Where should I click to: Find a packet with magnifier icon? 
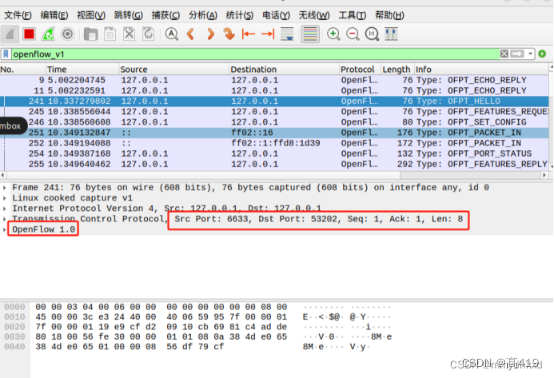[172, 34]
